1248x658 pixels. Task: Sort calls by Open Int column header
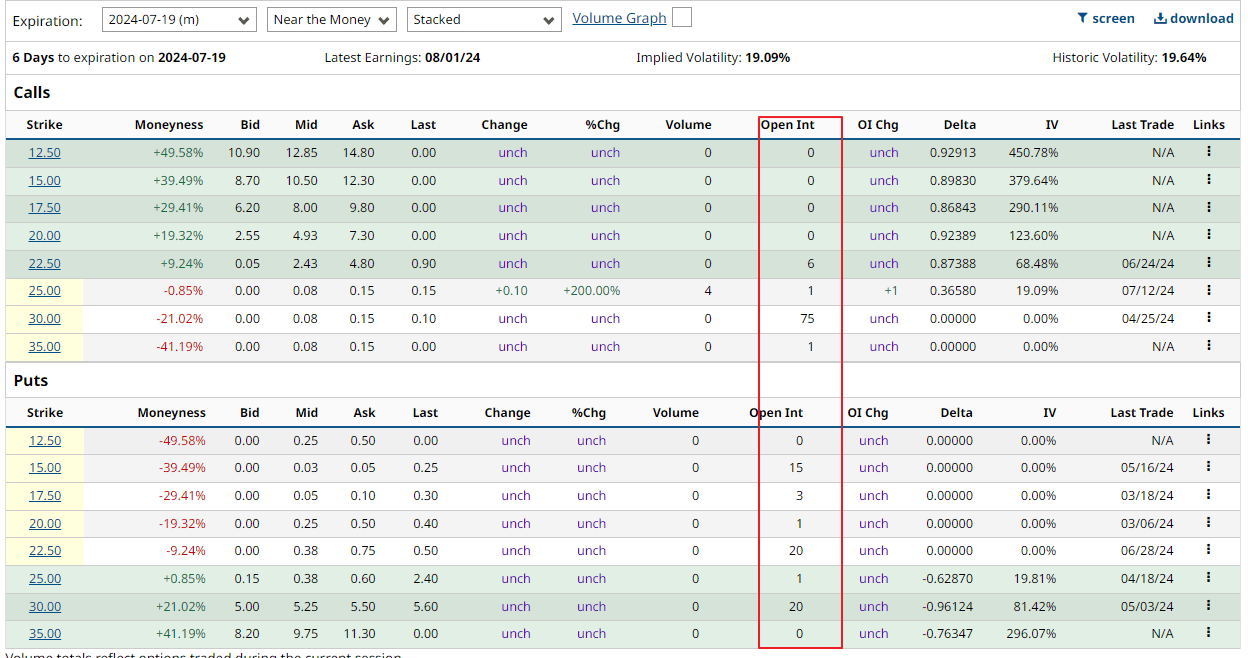[787, 125]
